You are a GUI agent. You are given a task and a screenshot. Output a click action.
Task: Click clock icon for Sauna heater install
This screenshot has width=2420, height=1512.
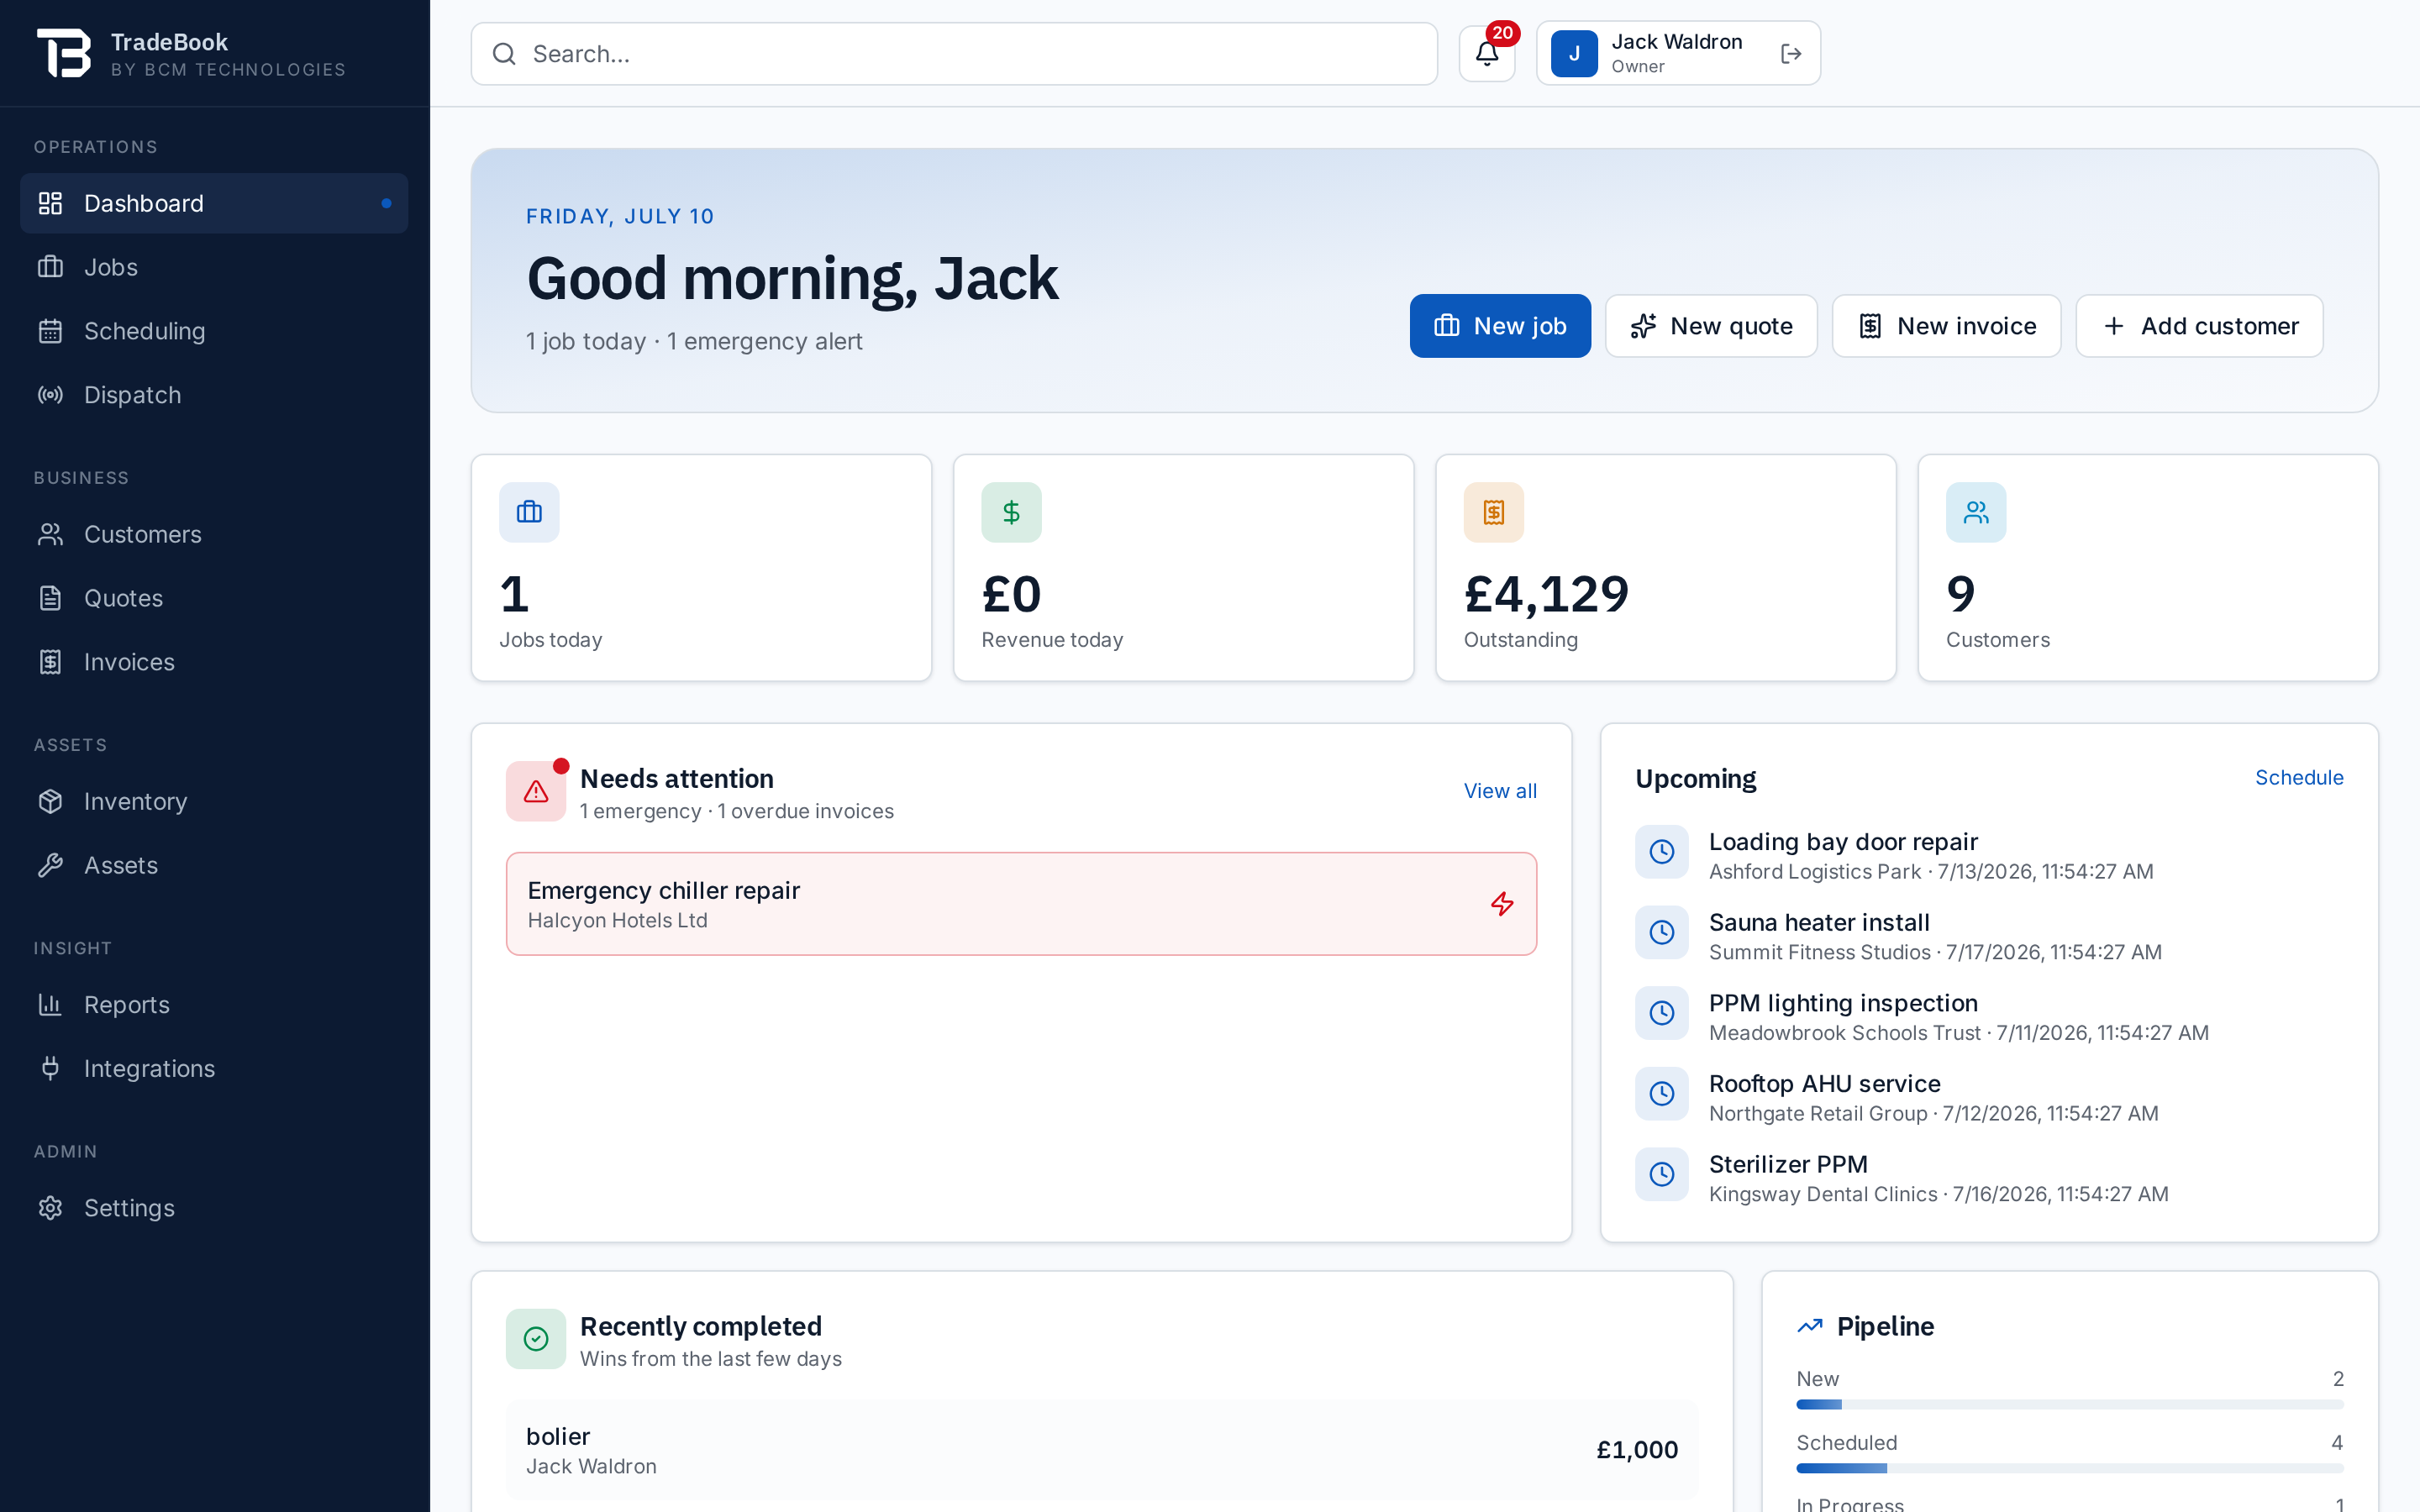(x=1661, y=932)
